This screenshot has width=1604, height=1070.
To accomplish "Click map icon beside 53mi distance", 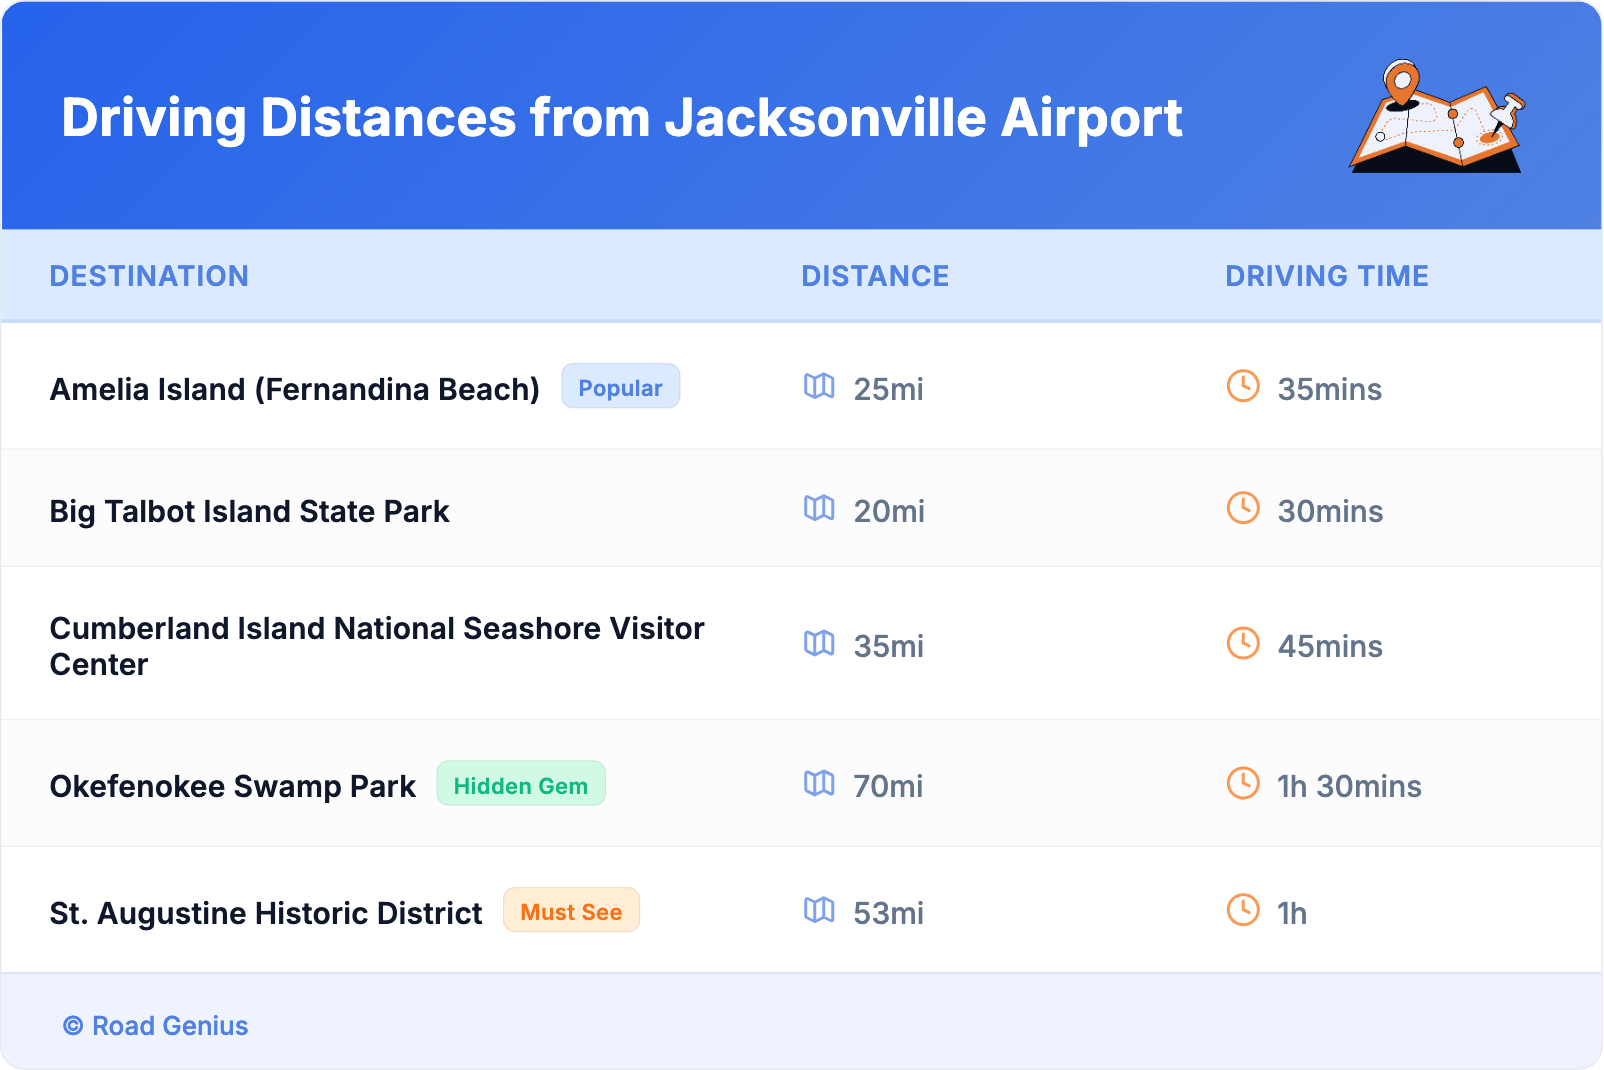I will click(x=819, y=910).
